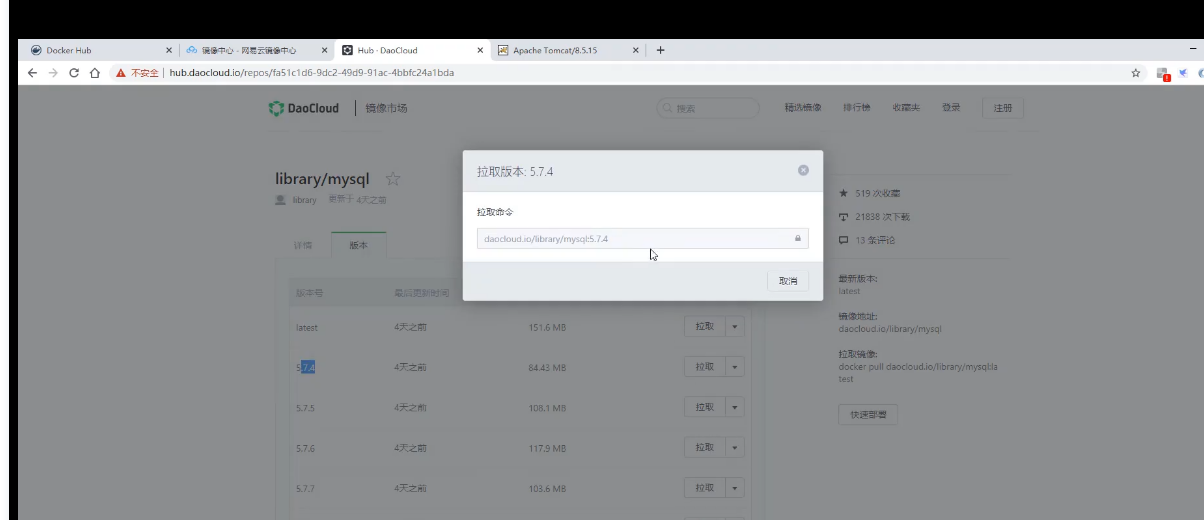1204x520 pixels.
Task: Open a new browser tab
Action: [660, 50]
